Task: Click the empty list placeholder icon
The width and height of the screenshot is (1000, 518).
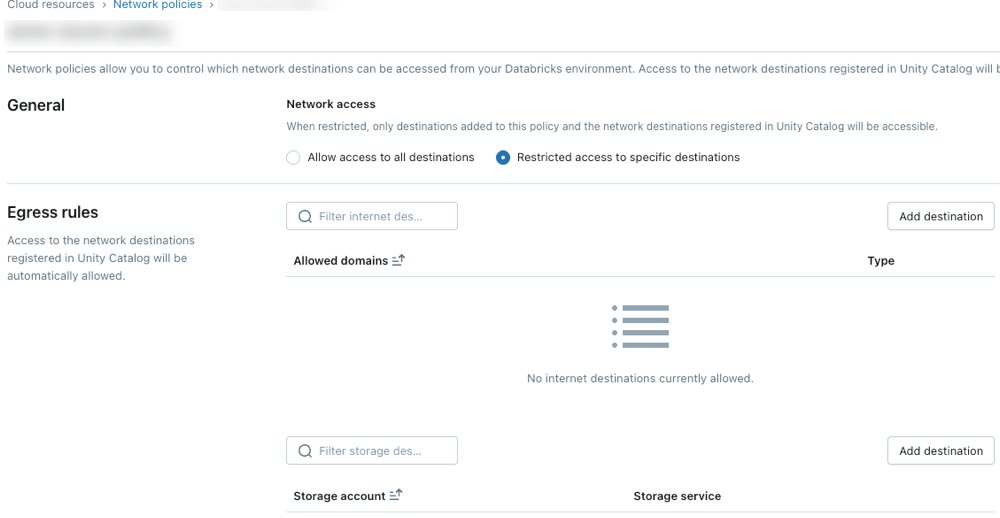Action: (x=640, y=326)
